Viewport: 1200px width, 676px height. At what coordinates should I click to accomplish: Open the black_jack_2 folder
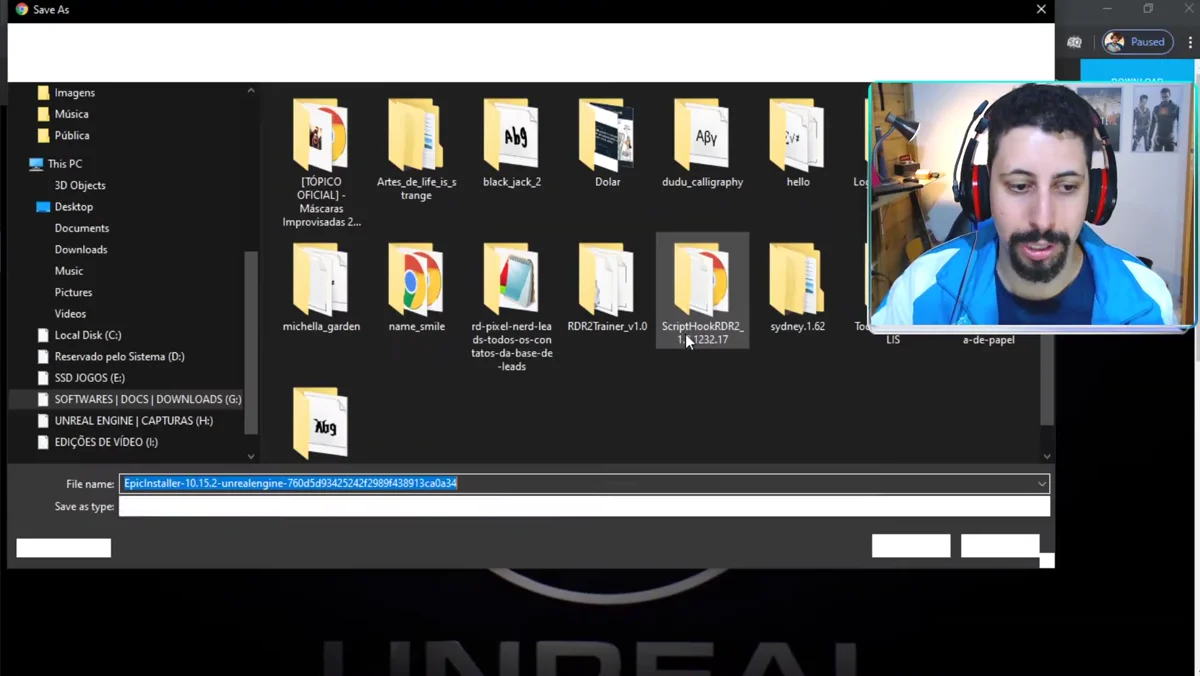click(x=512, y=143)
